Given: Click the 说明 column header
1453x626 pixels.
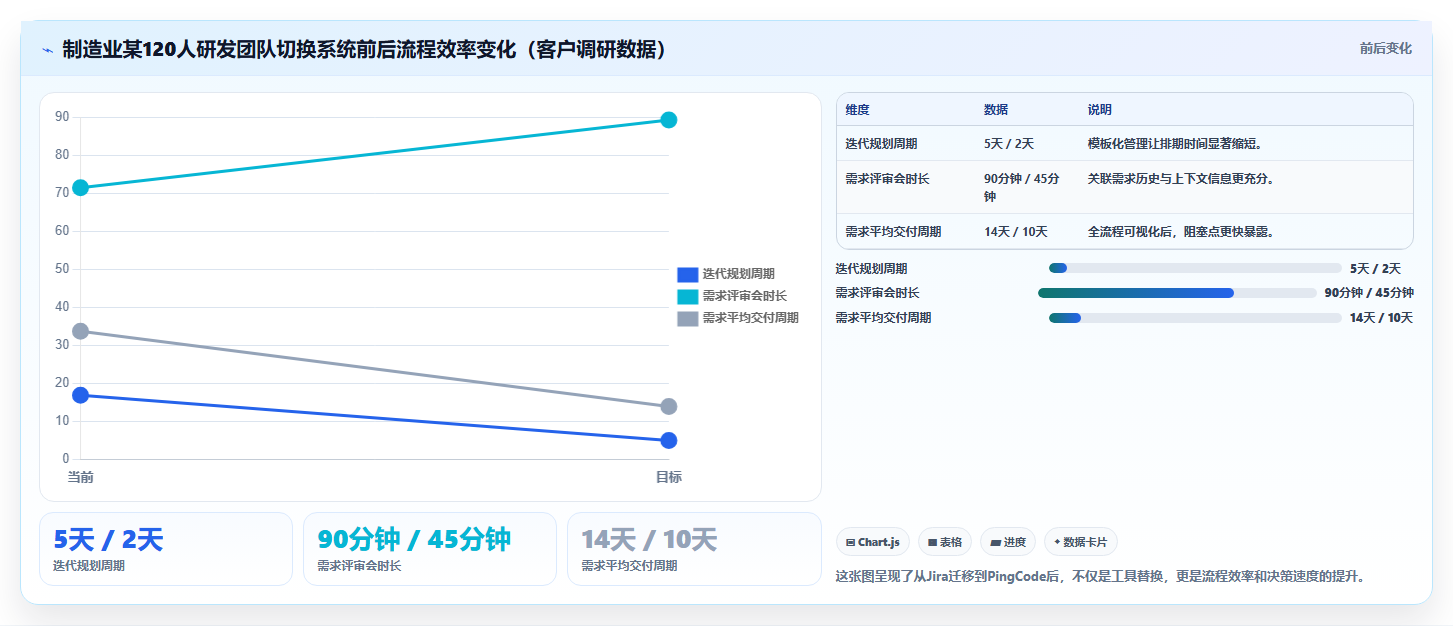Looking at the screenshot, I should 1246,109.
